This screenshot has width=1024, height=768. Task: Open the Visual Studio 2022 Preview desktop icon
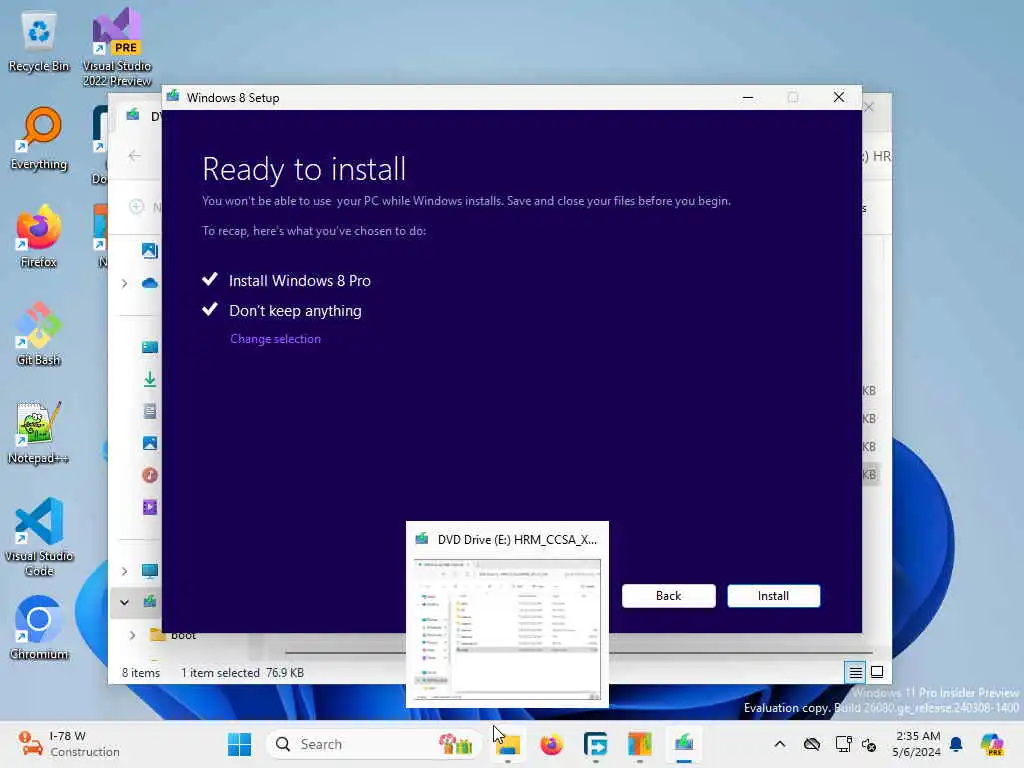117,48
